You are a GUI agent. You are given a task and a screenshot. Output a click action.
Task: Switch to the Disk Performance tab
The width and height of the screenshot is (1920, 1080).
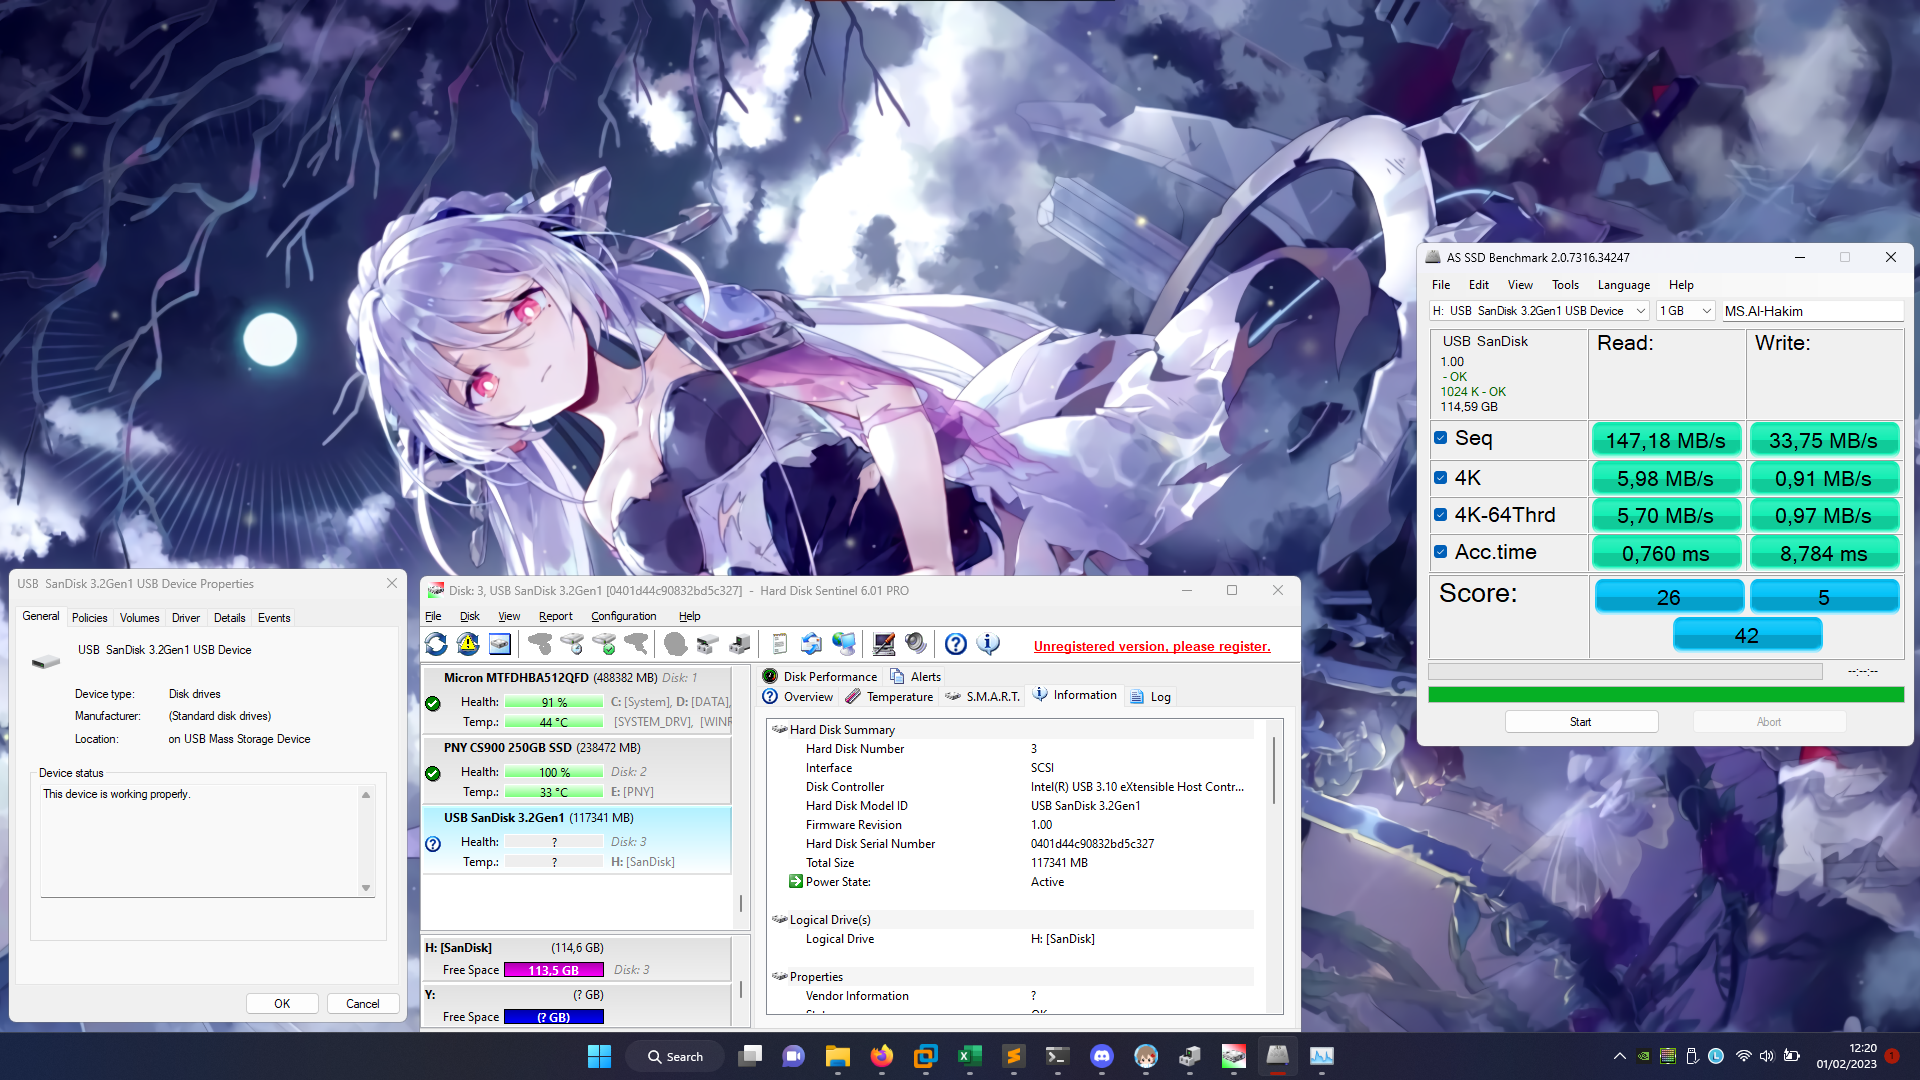pyautogui.click(x=820, y=677)
